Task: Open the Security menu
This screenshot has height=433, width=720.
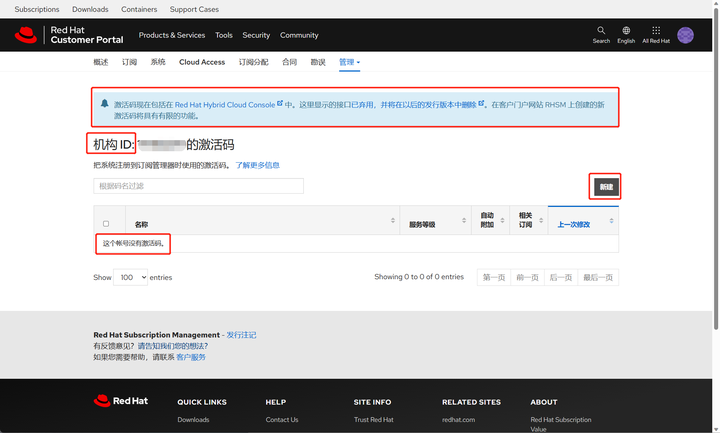Action: pyautogui.click(x=256, y=35)
